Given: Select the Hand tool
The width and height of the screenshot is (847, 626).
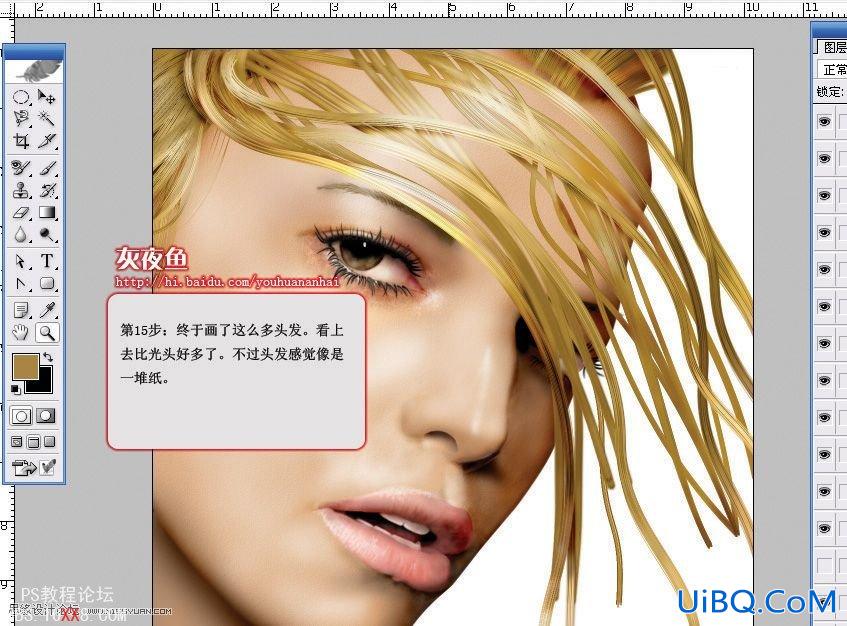Looking at the screenshot, I should point(21,333).
